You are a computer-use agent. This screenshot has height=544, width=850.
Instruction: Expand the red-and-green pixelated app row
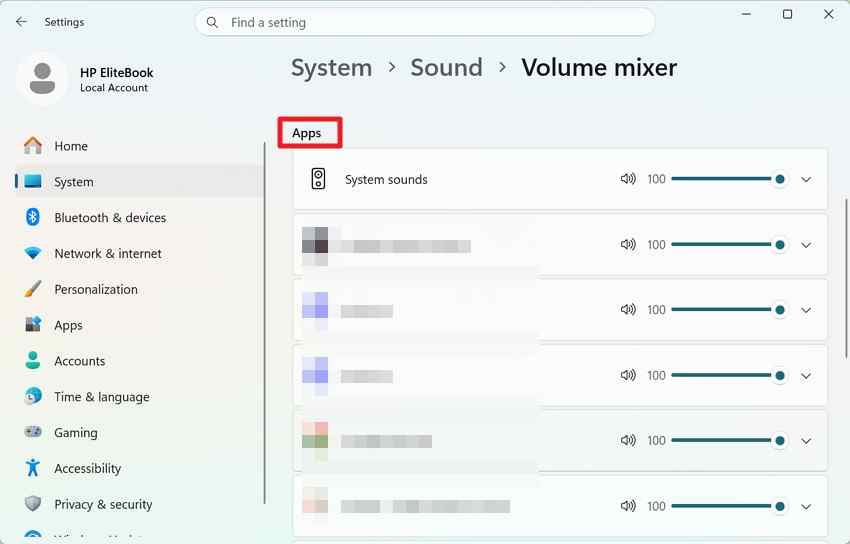806,441
